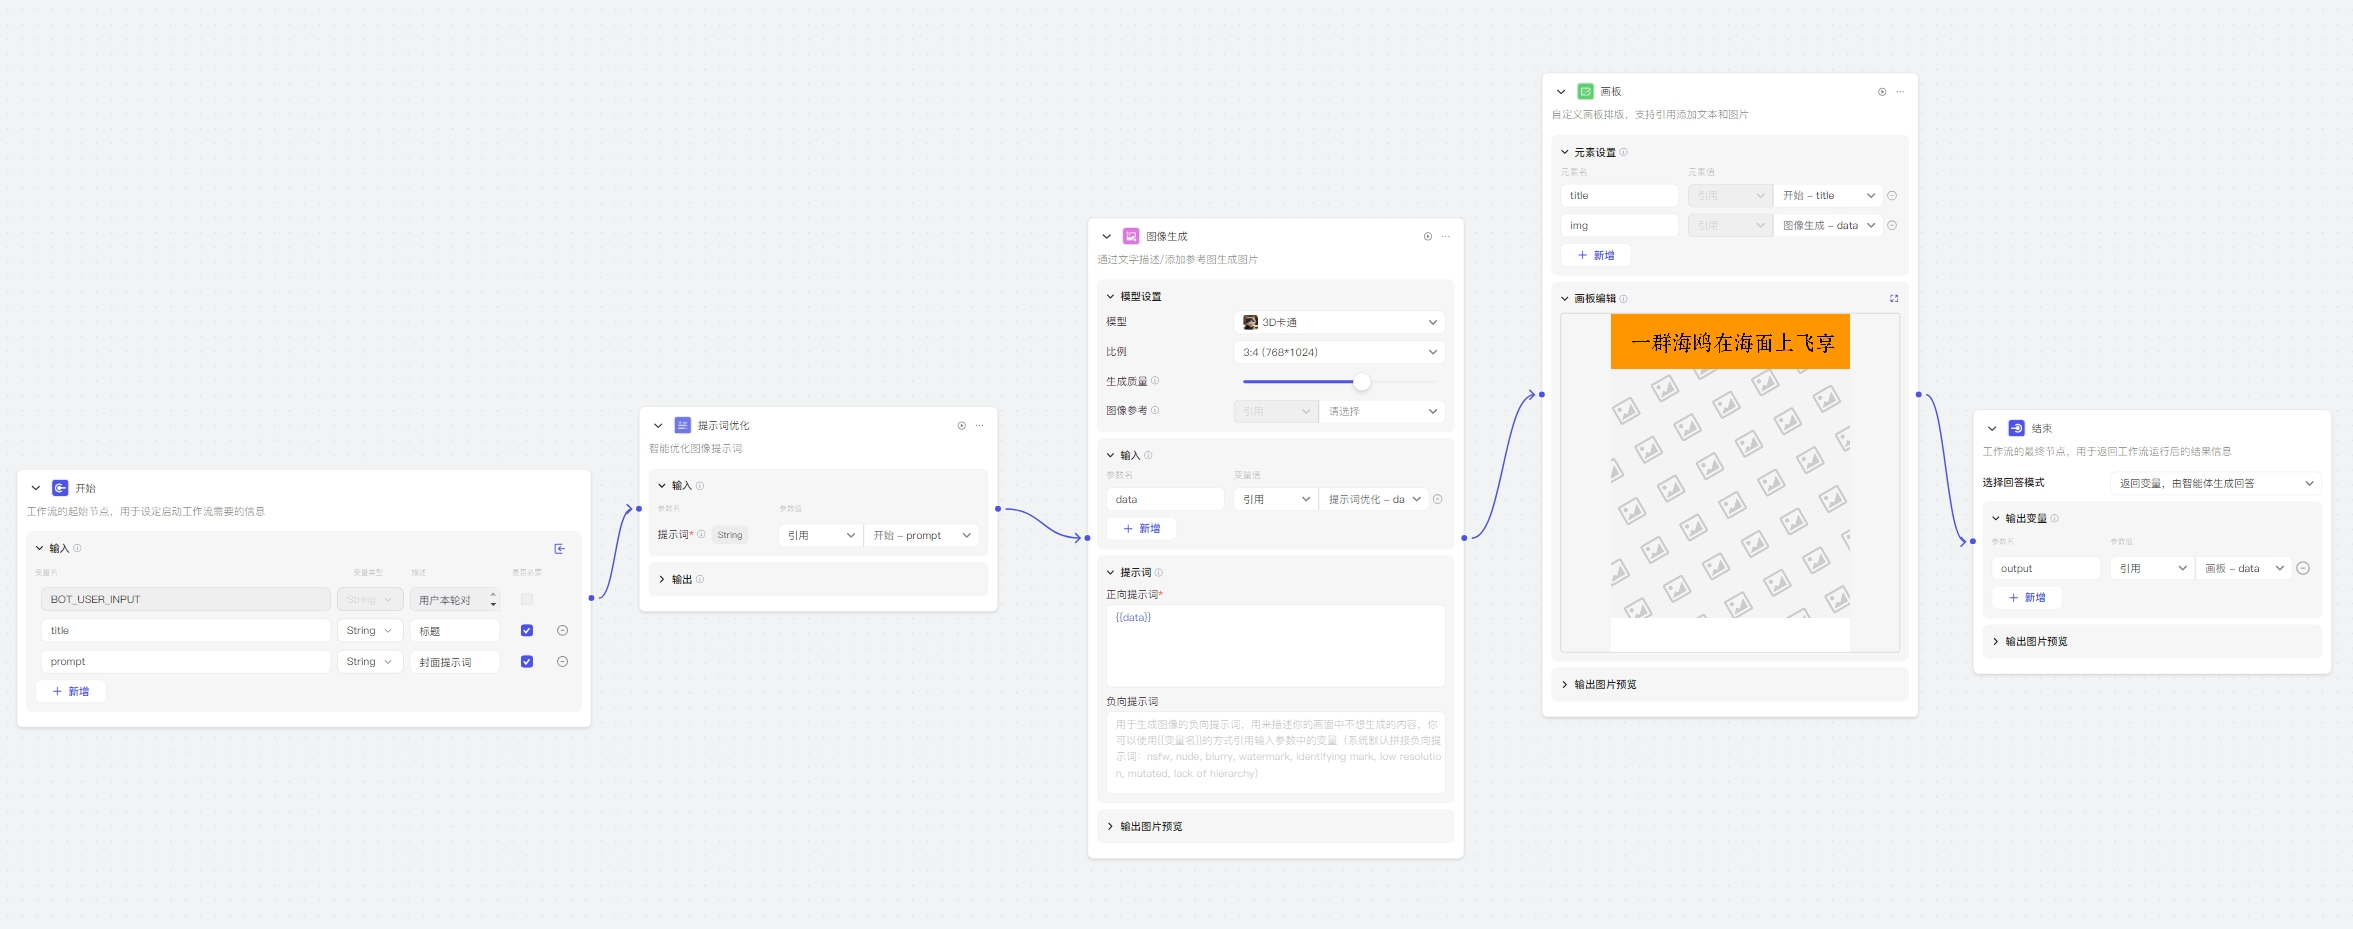The image size is (2353, 929).
Task: Click the 图像生成 node icon
Action: 1131,236
